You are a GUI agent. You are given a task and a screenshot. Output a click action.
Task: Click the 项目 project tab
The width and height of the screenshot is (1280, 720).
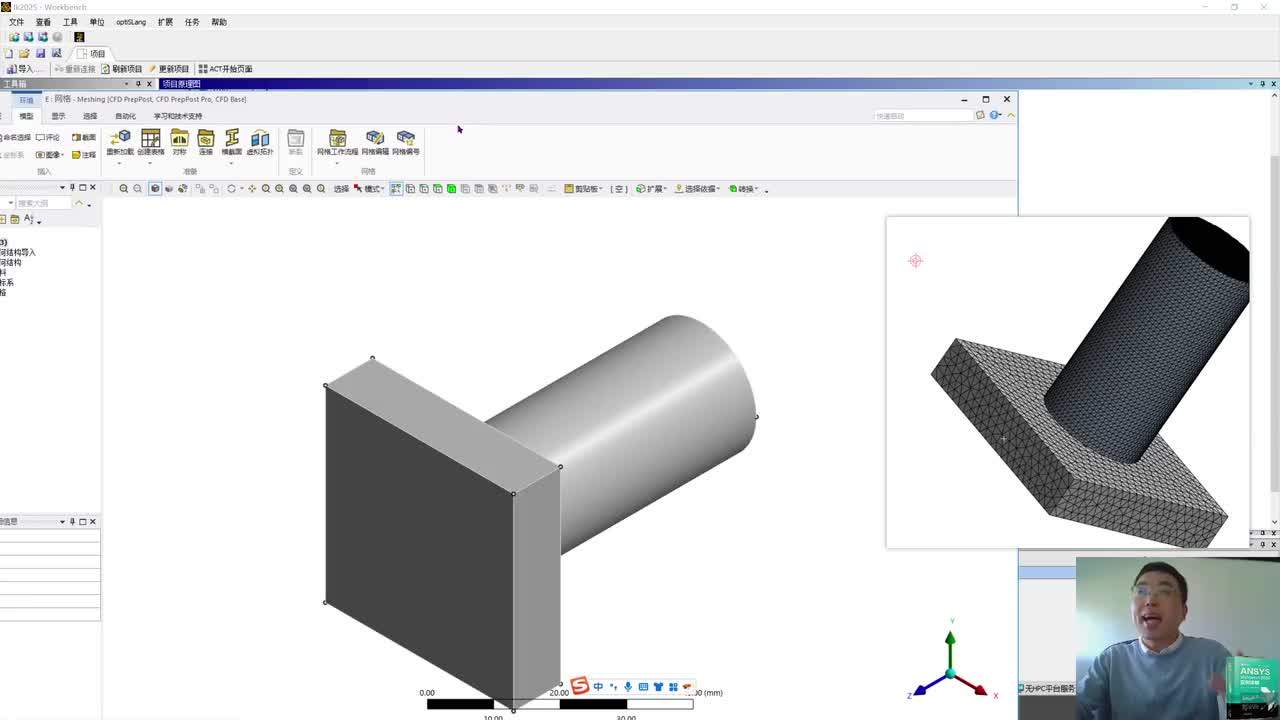coord(92,53)
